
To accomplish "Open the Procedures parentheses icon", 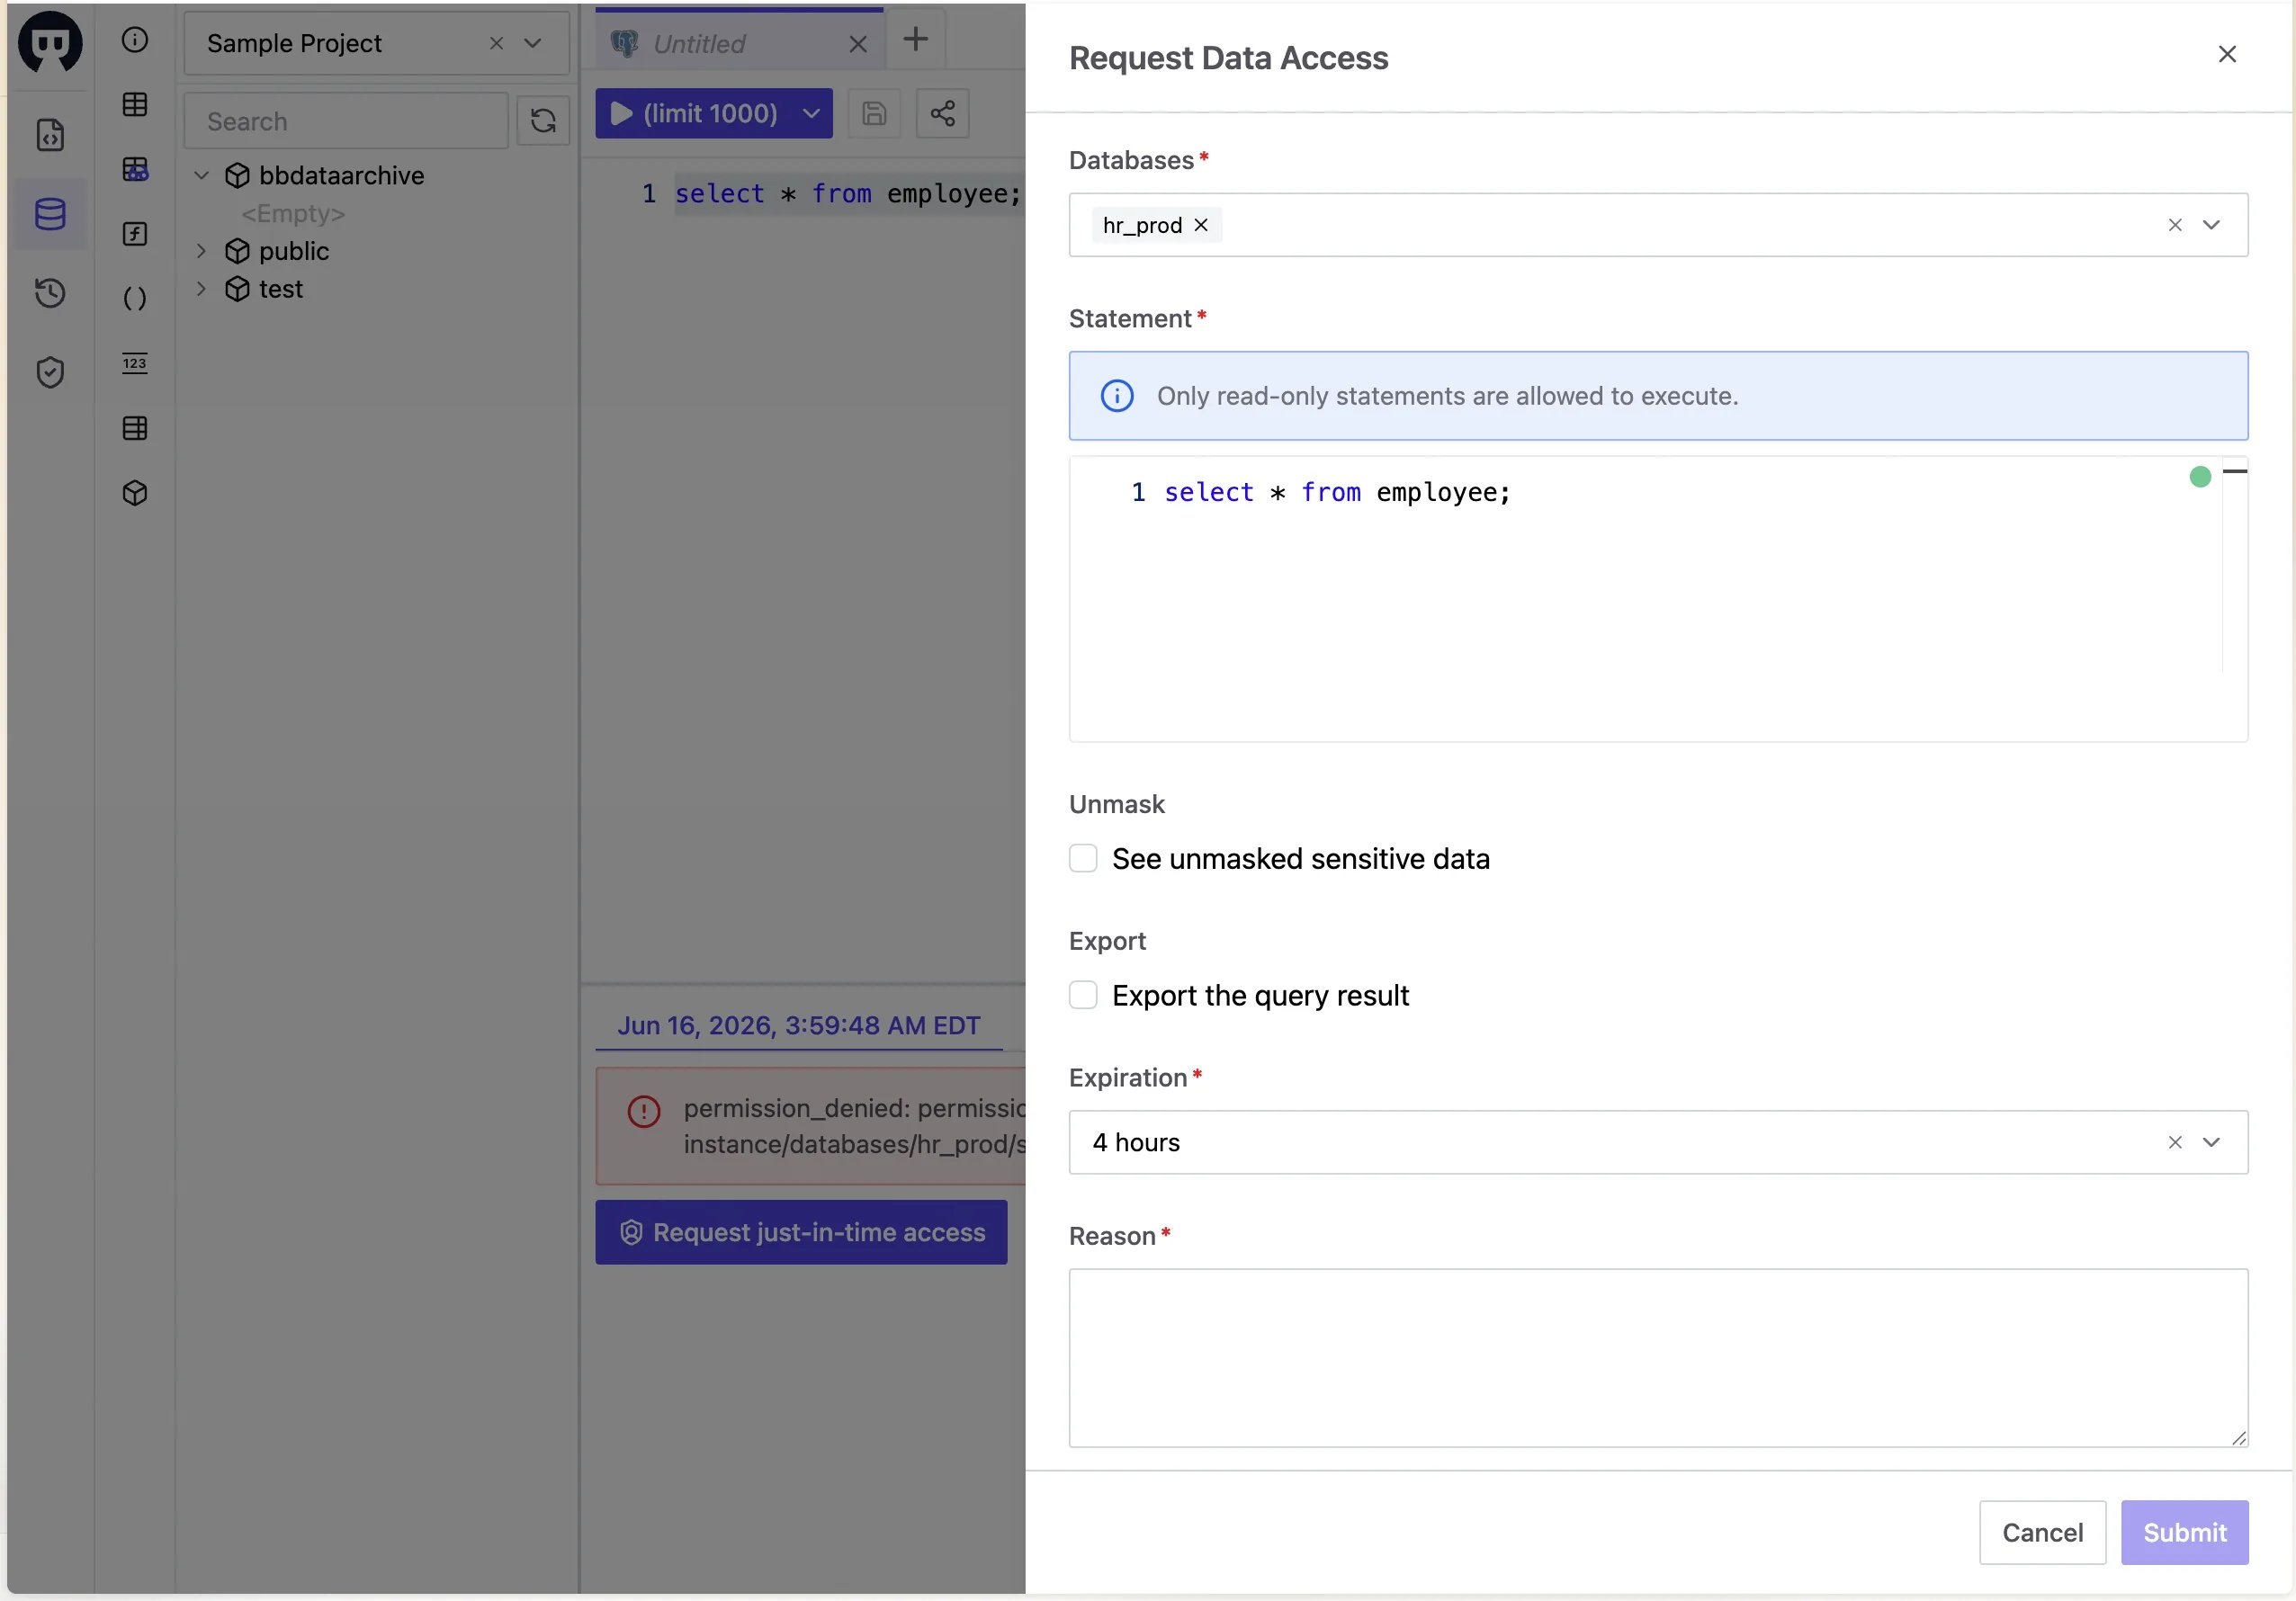I will (135, 298).
